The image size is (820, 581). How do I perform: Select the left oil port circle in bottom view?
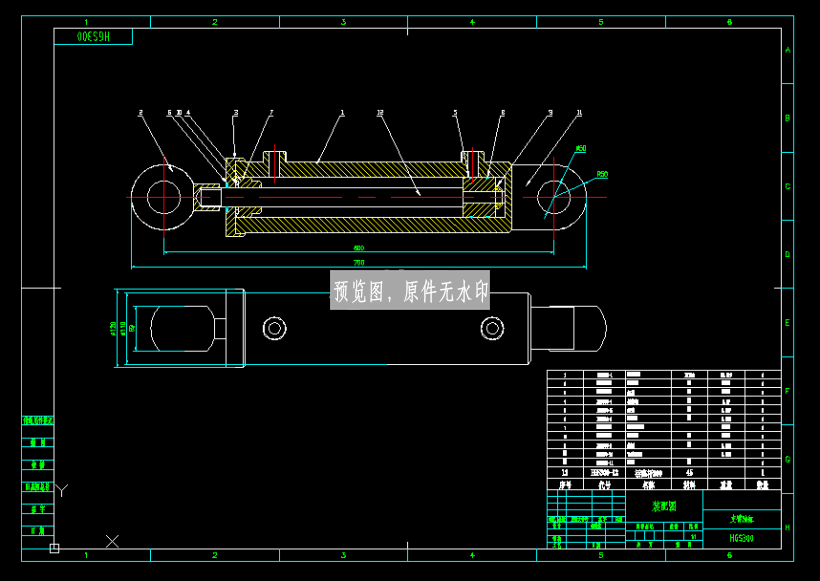coord(275,328)
